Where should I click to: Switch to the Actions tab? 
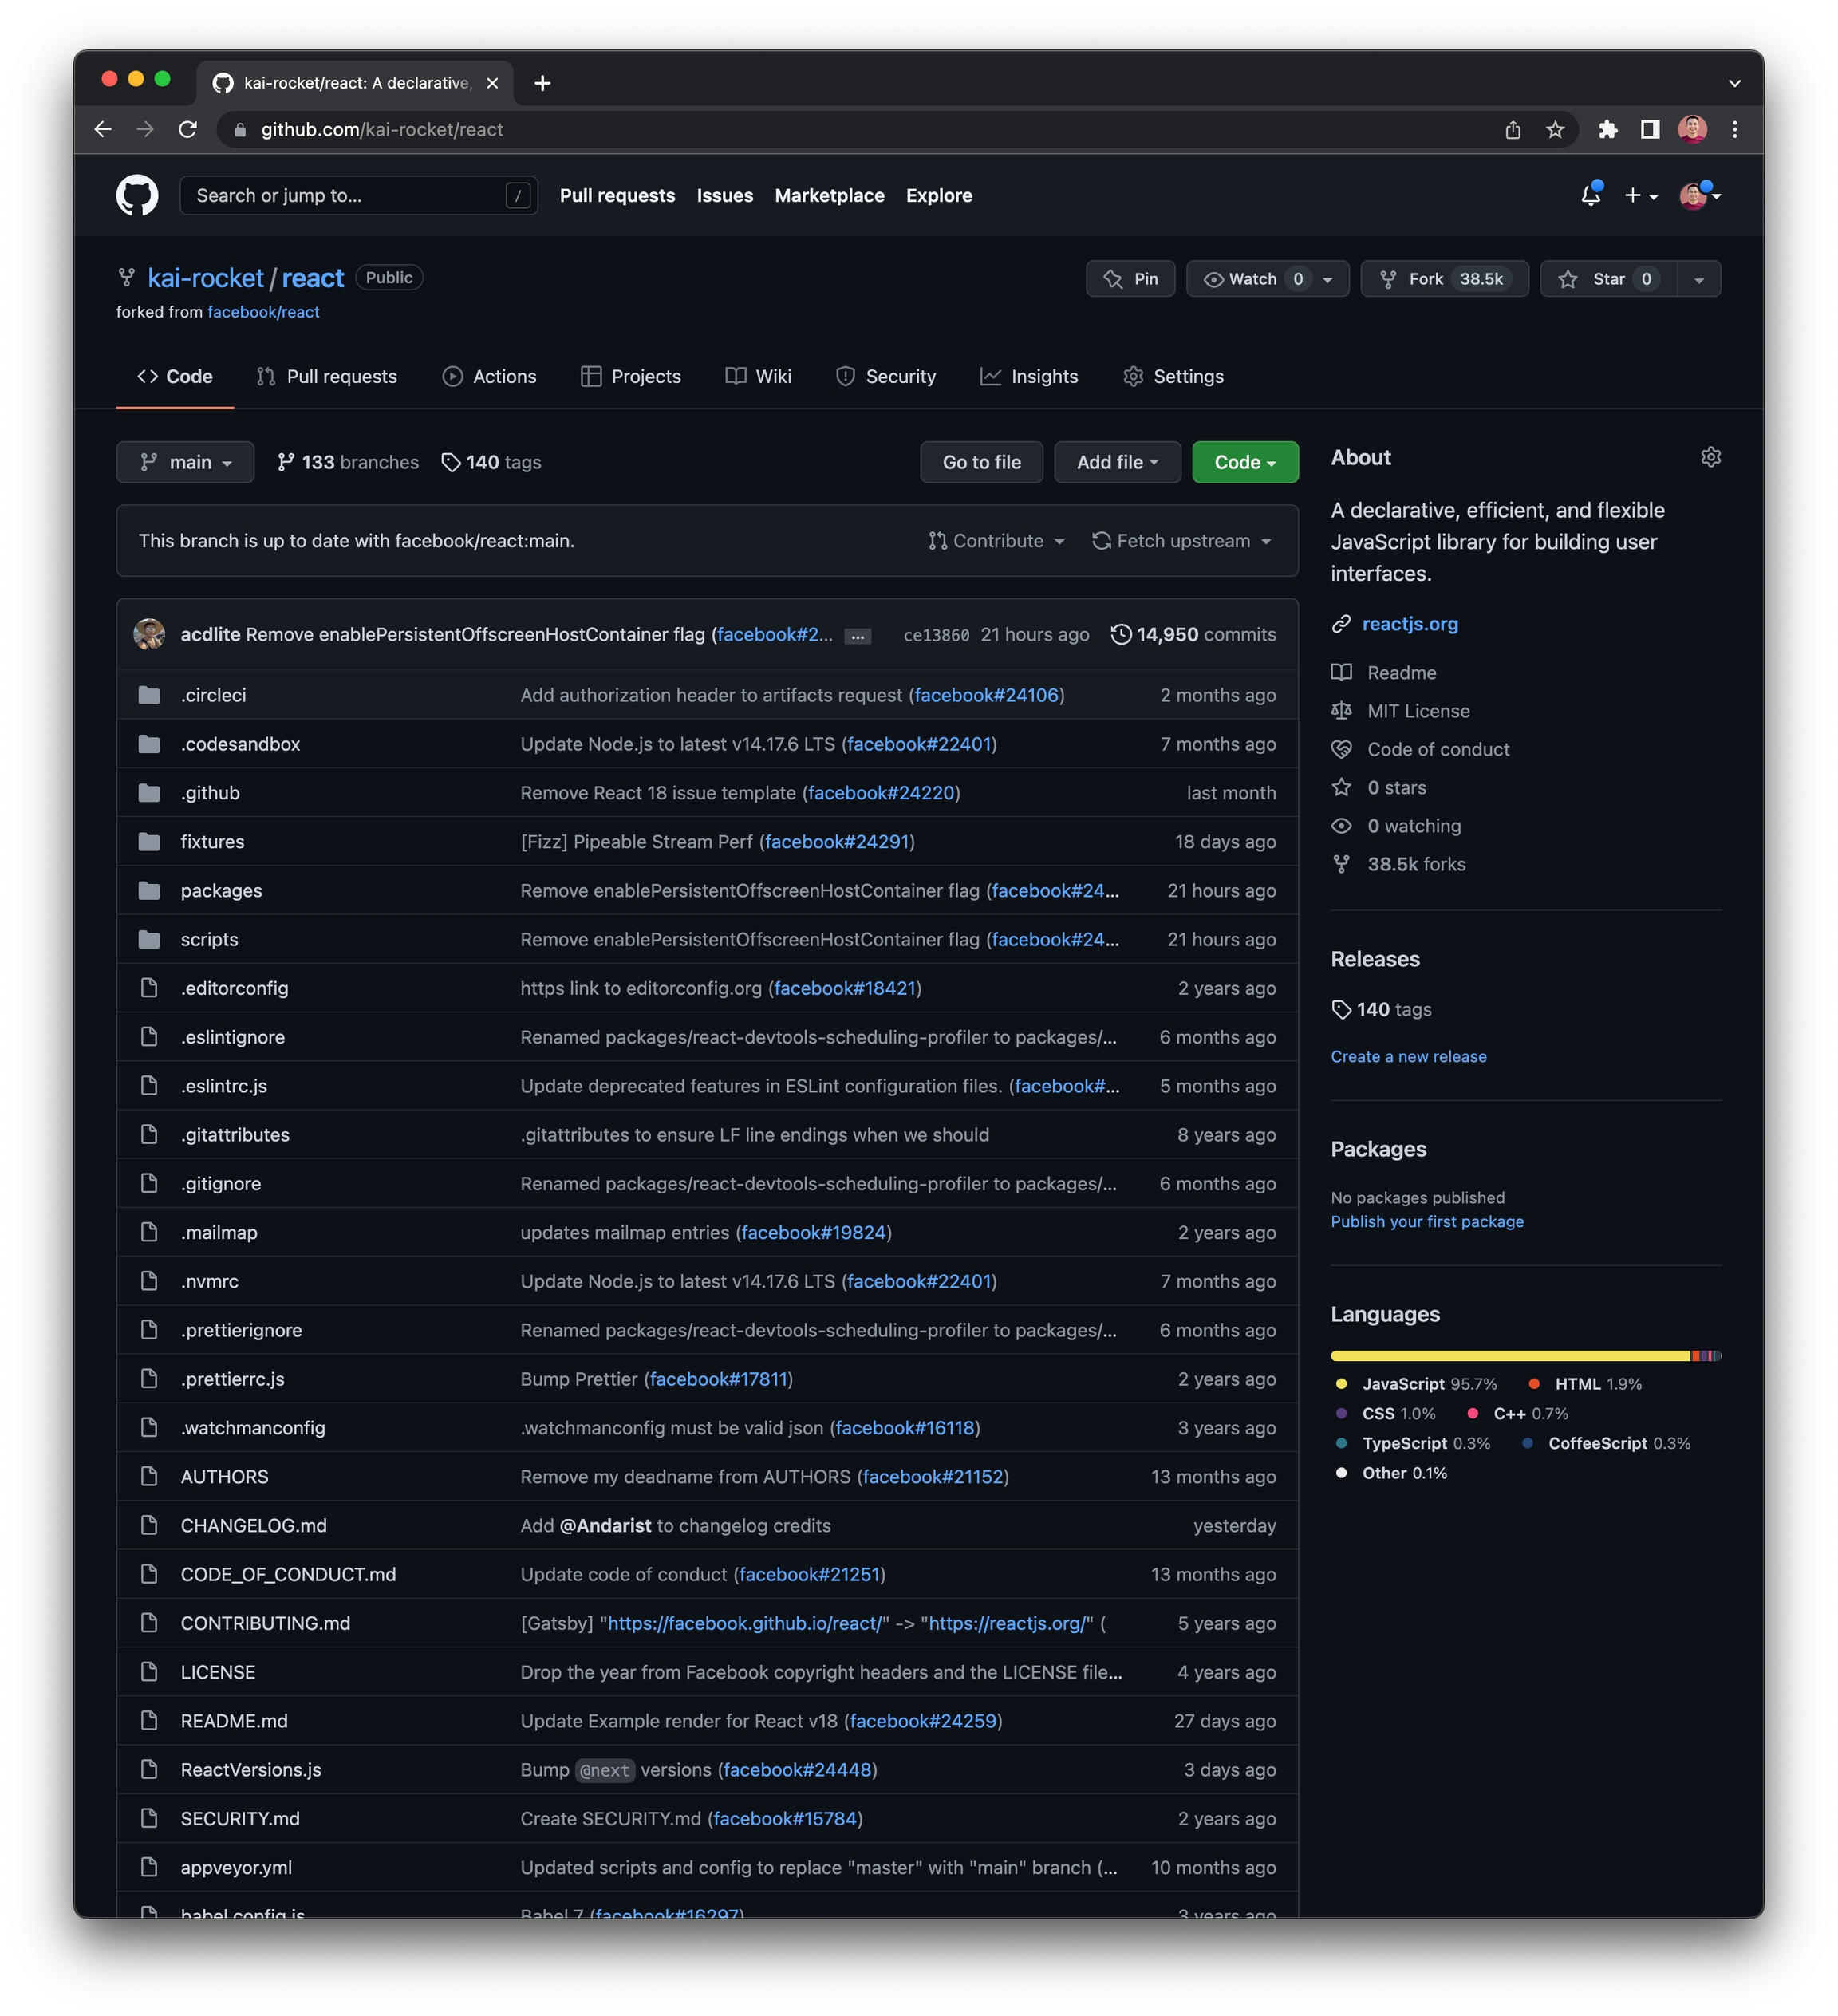click(x=489, y=376)
